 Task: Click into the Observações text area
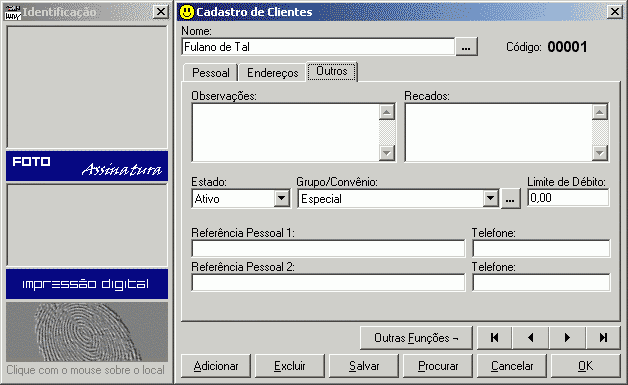(286, 133)
